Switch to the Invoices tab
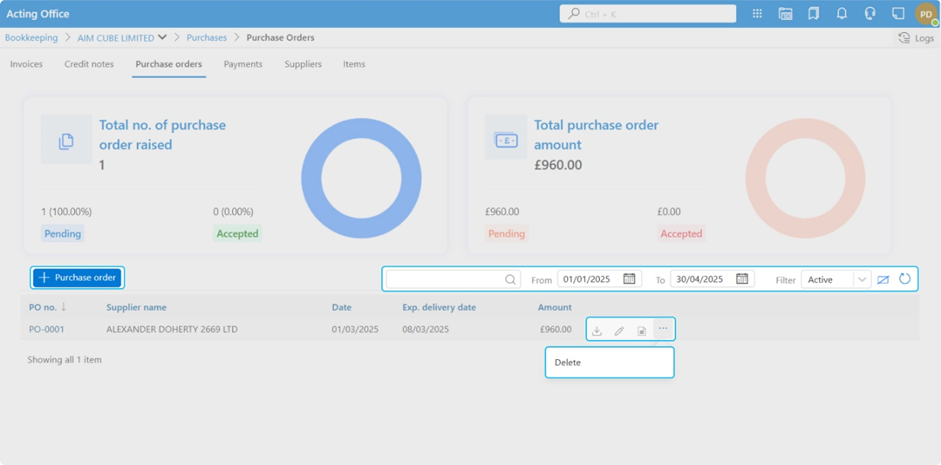941x465 pixels. 26,64
